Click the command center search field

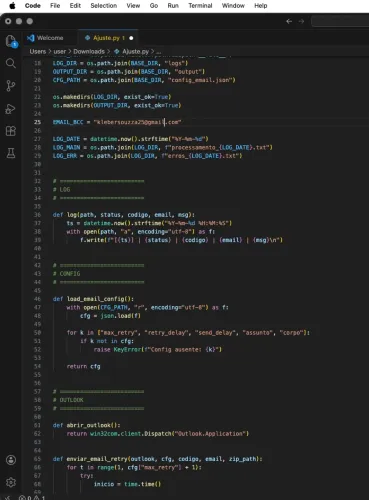pyautogui.click(x=340, y=21)
